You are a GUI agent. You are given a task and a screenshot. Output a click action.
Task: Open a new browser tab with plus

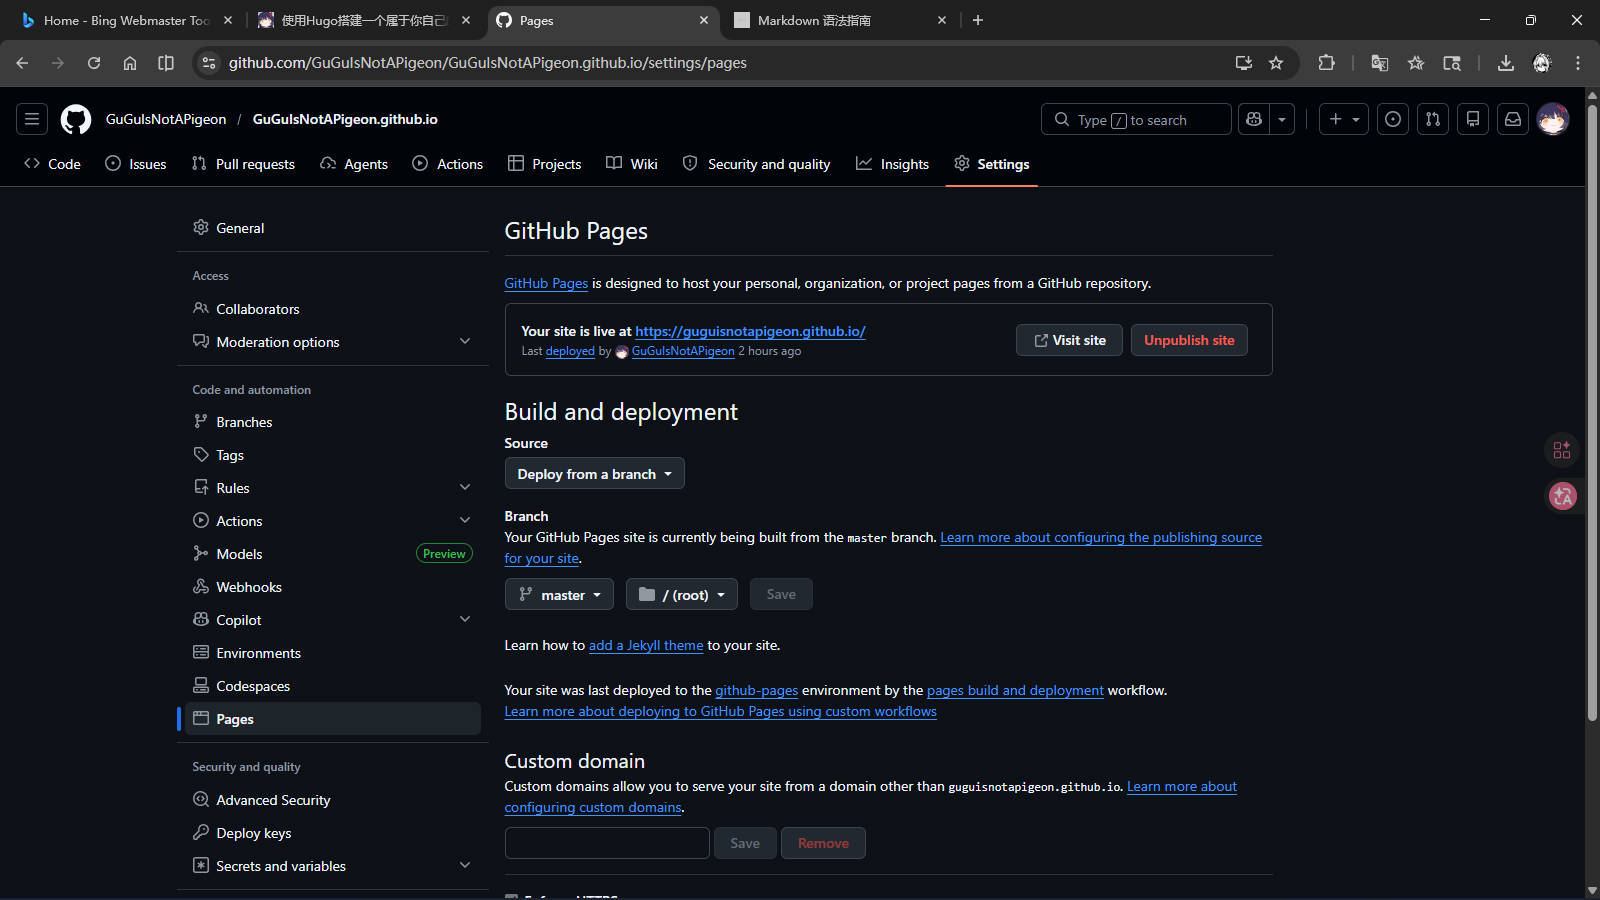pyautogui.click(x=978, y=20)
